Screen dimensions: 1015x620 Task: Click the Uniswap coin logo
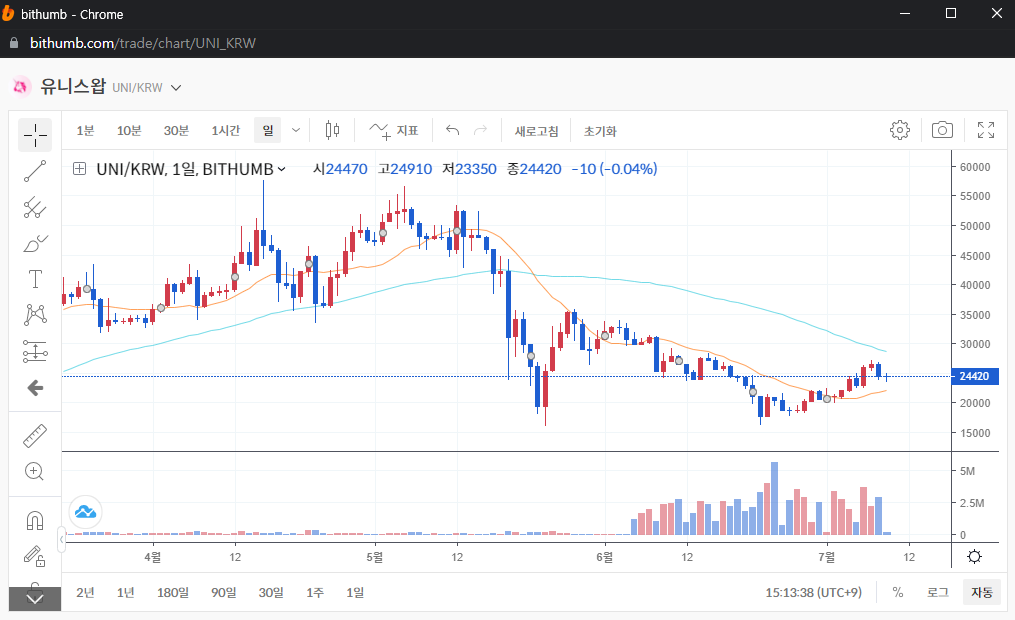[21, 86]
